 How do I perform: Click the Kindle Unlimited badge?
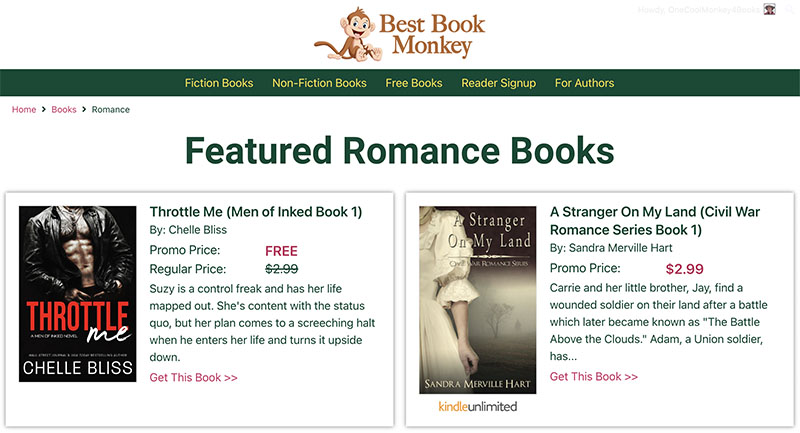[x=478, y=407]
